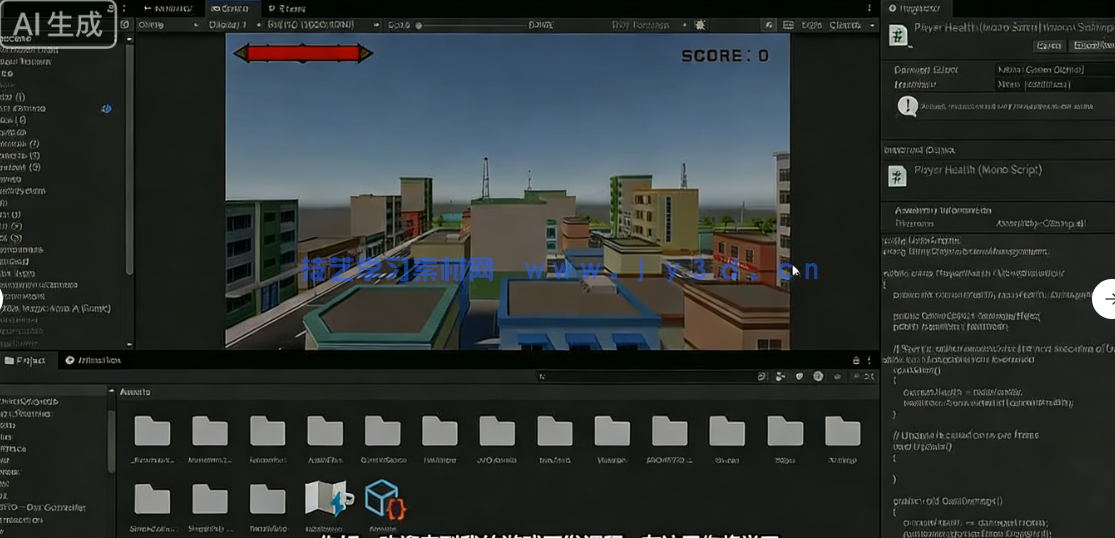1115x538 pixels.
Task: Open the blue prefab cube asset
Action: (384, 499)
